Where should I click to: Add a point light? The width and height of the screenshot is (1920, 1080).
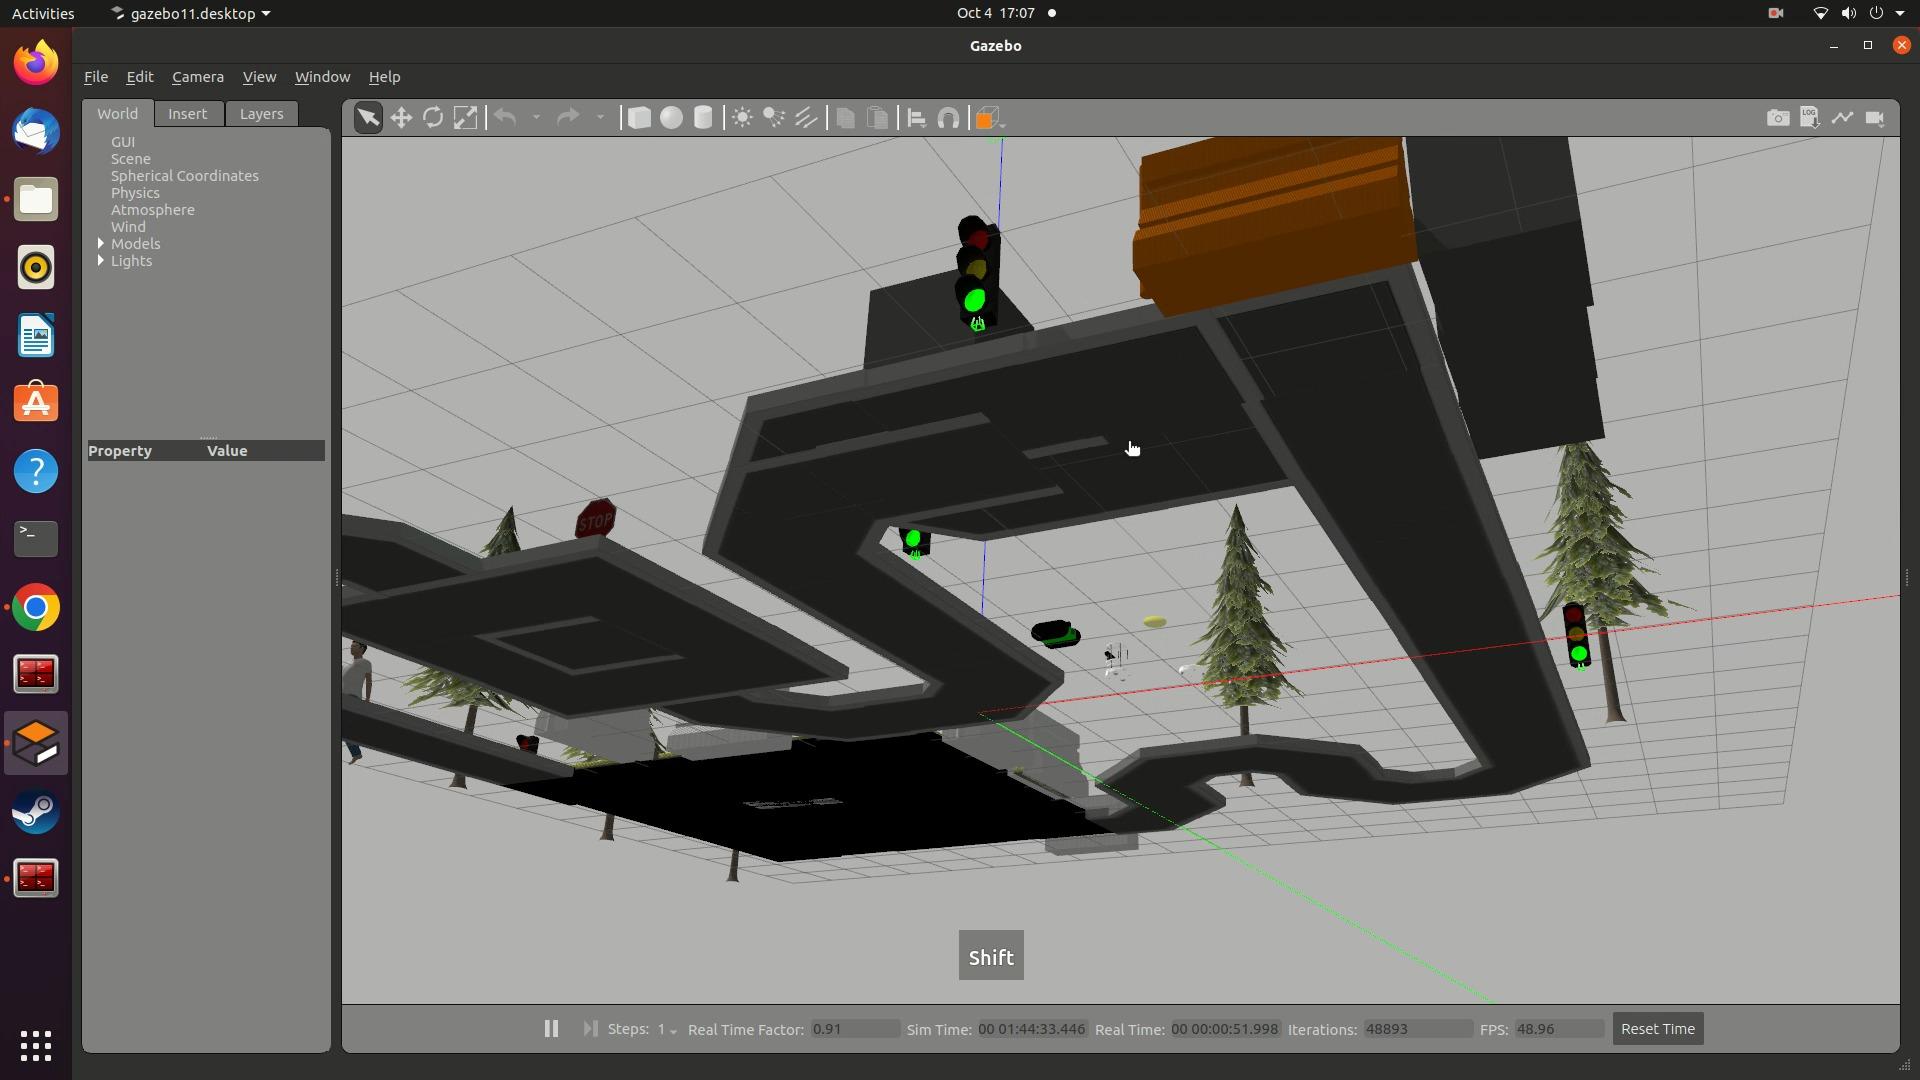tap(742, 118)
